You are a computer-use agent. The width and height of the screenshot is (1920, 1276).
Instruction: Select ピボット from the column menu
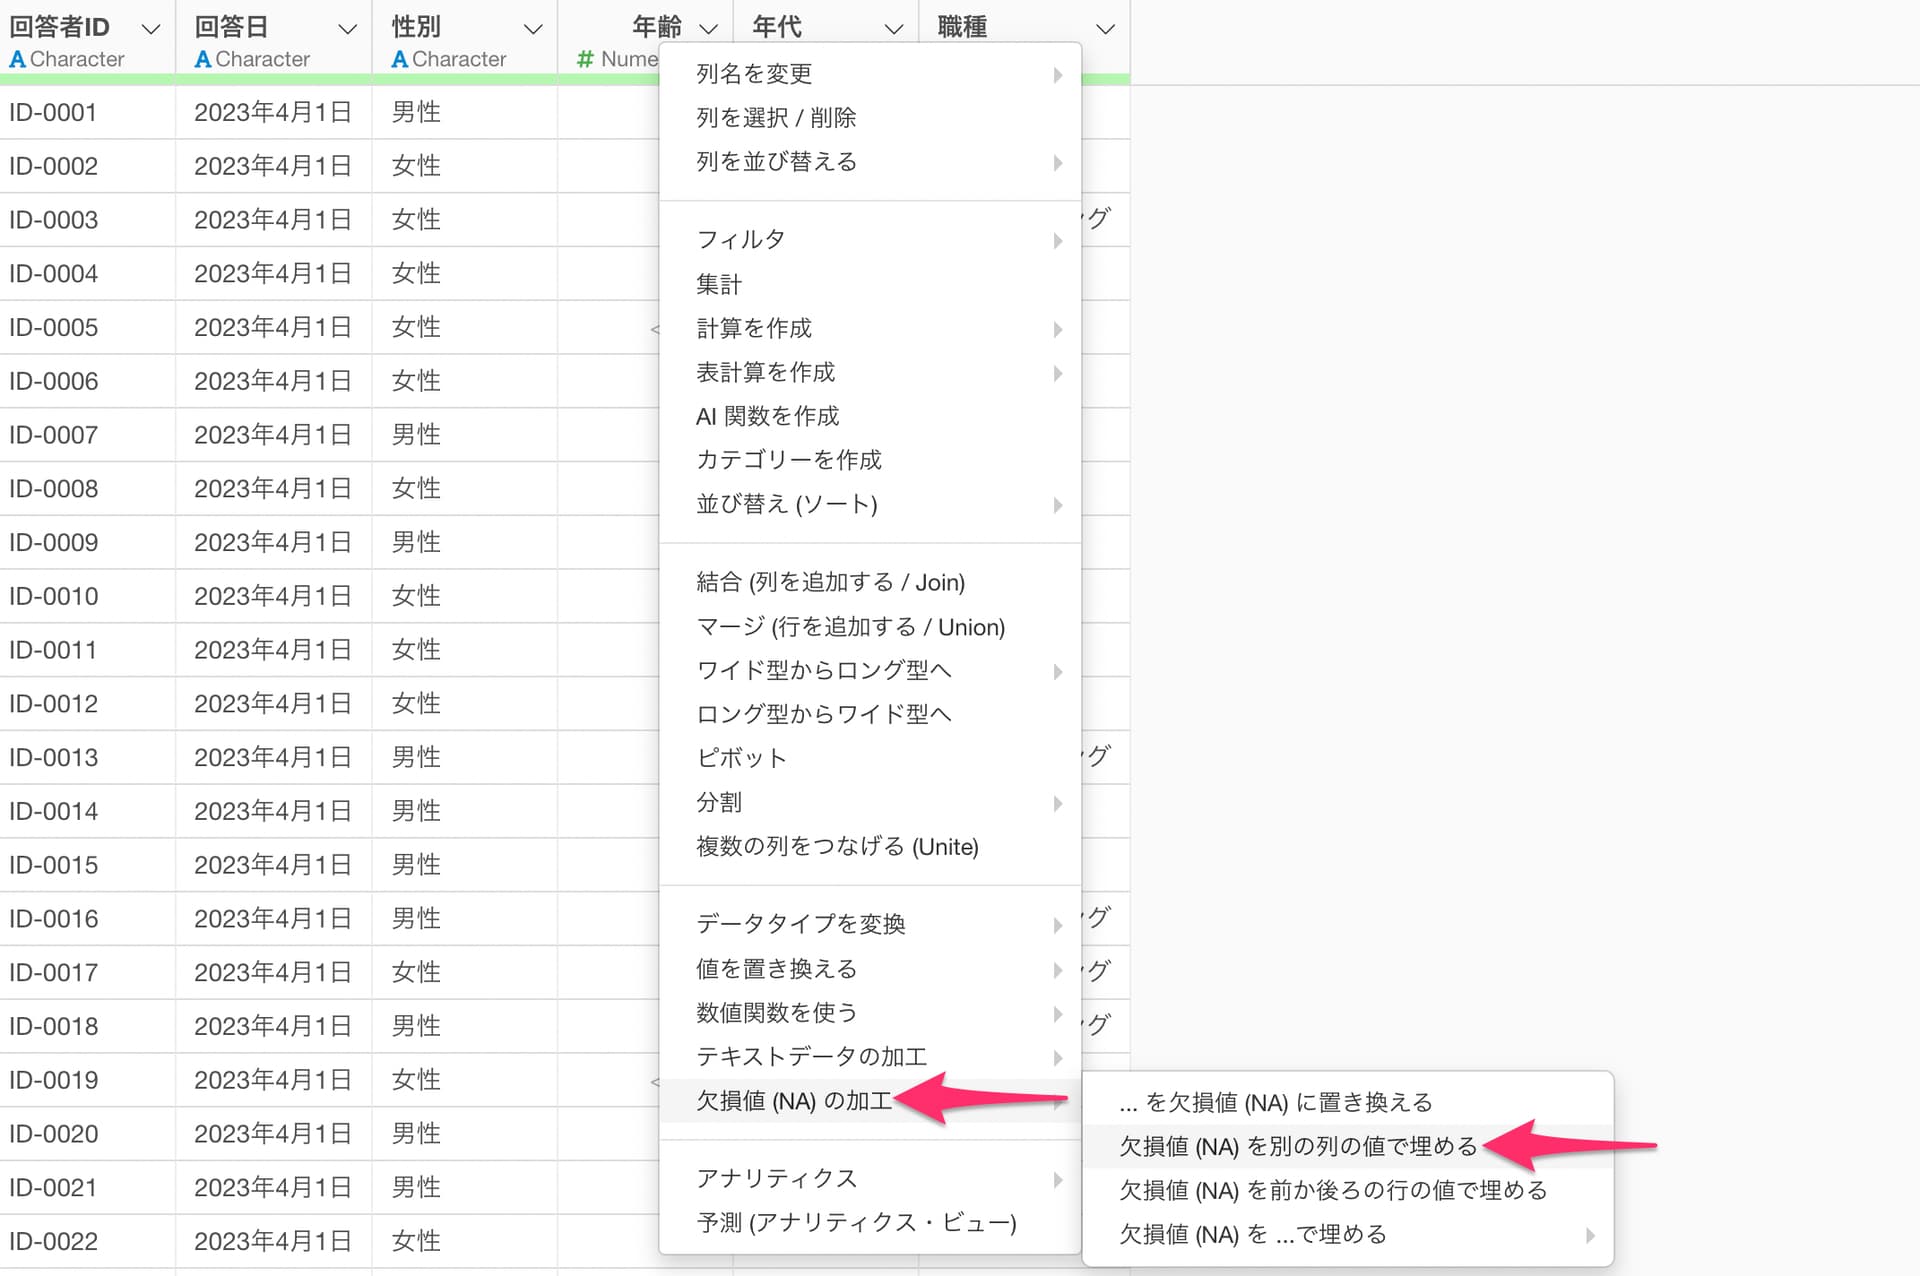(x=741, y=758)
